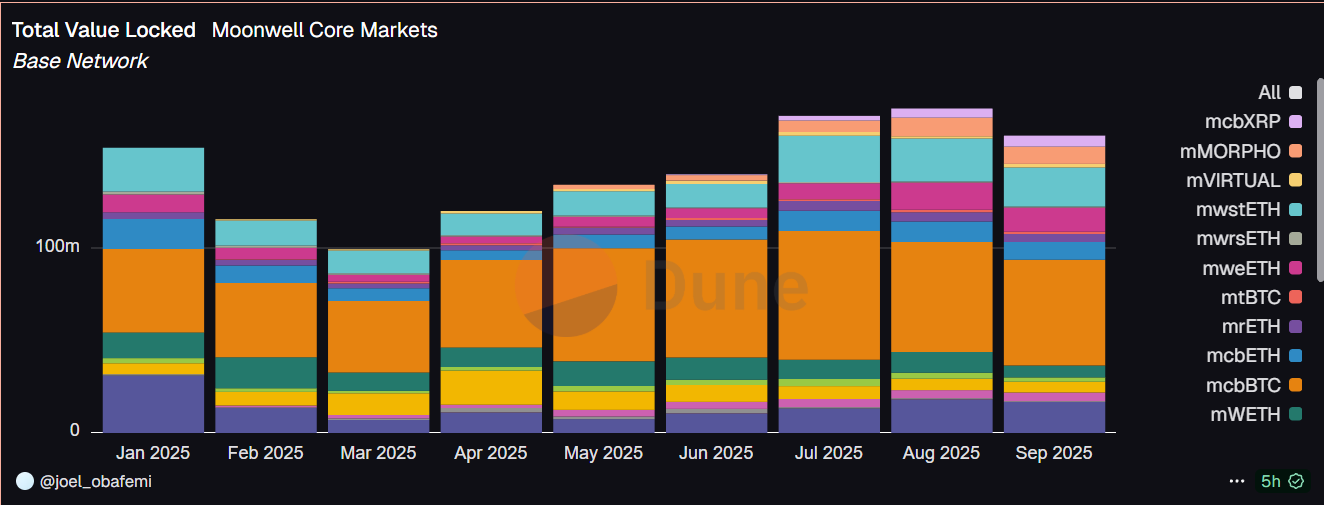This screenshot has width=1324, height=505.
Task: Click the mWETH legend label
Action: [1245, 414]
